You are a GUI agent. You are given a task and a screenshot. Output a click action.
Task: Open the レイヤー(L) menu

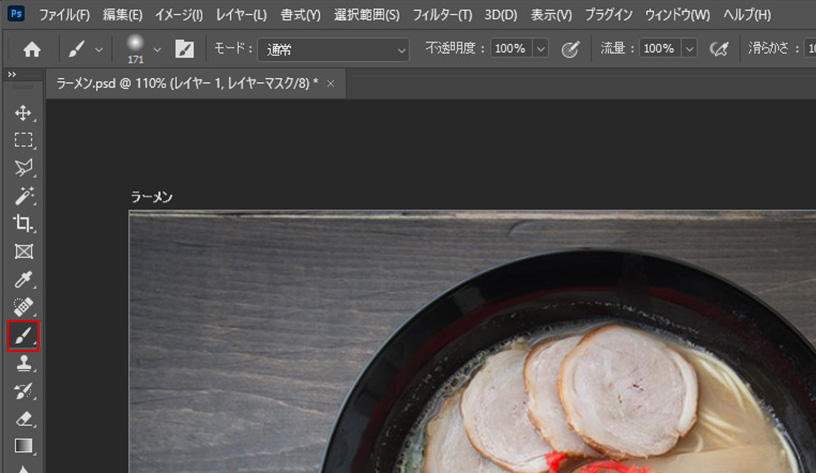point(241,15)
